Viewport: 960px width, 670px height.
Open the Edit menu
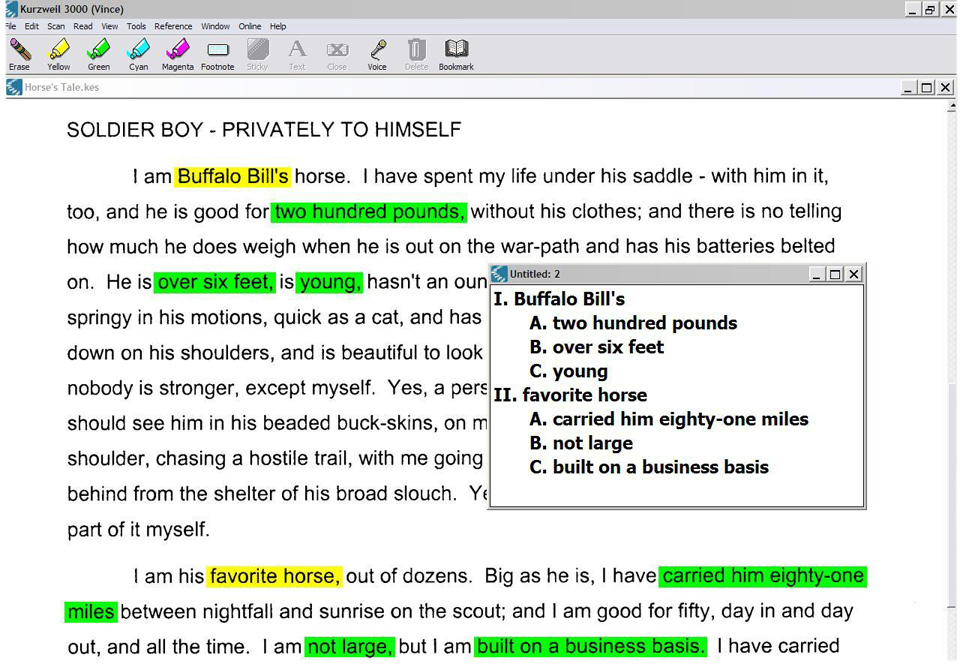click(x=32, y=26)
